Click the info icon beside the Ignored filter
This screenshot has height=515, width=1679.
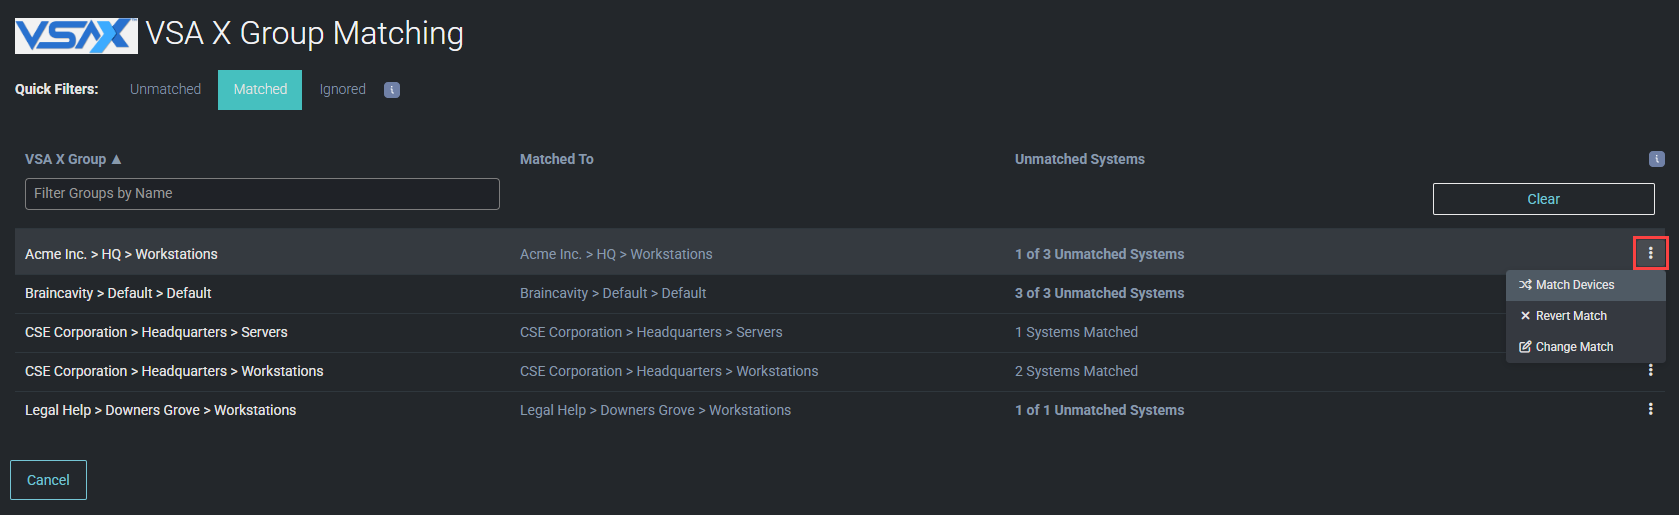point(392,90)
